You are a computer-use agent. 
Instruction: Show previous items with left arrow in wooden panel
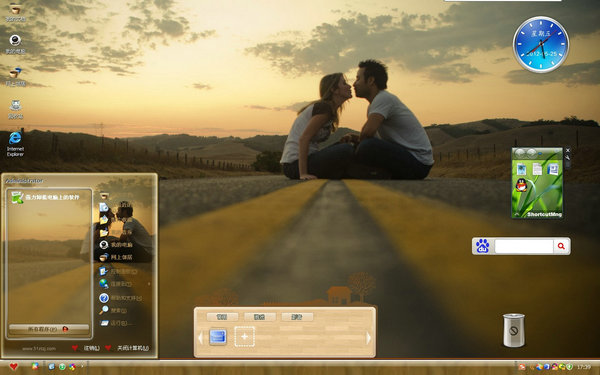click(x=200, y=338)
